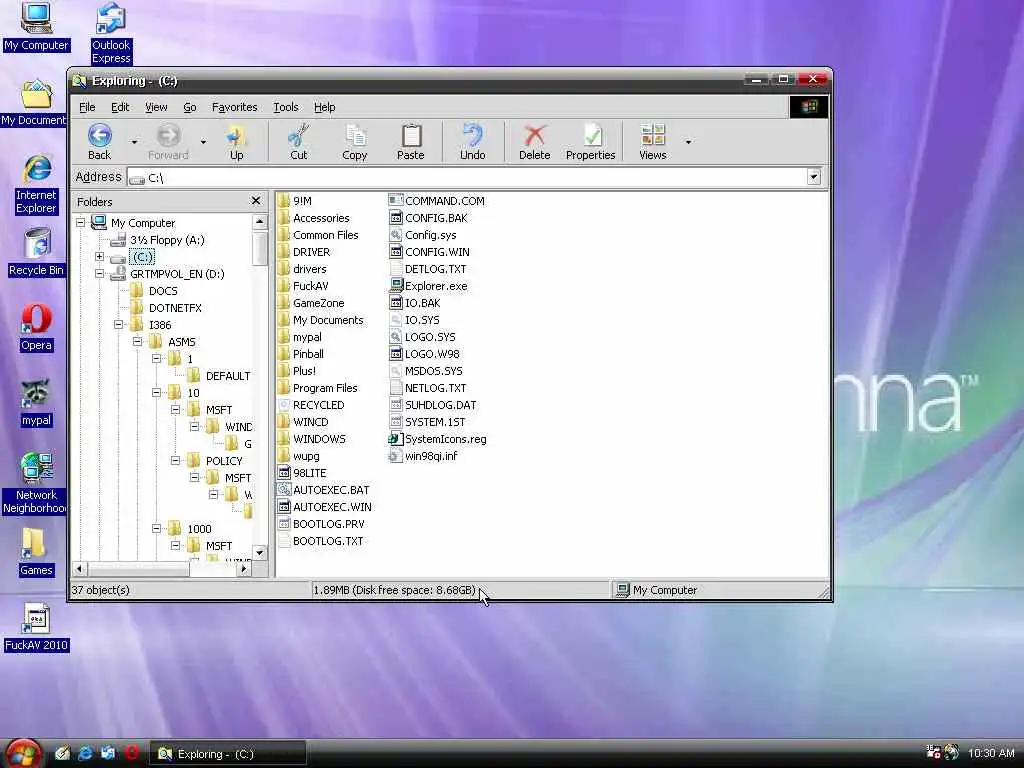The image size is (1024, 768).
Task: Collapse the 1000 folder node
Action: (x=156, y=528)
